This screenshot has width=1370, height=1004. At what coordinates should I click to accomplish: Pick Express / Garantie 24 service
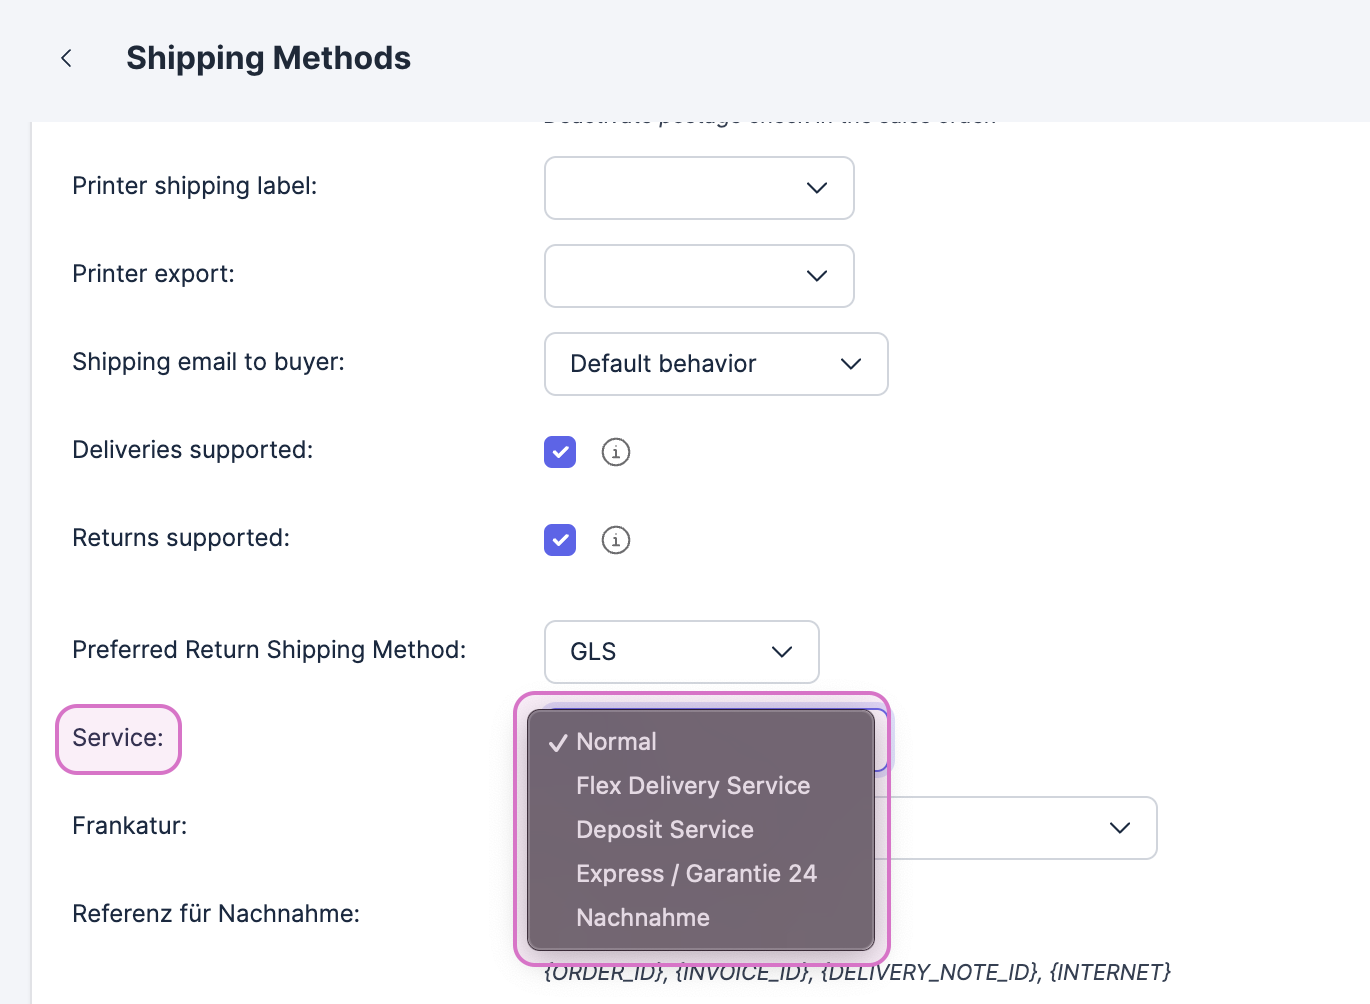tap(697, 874)
